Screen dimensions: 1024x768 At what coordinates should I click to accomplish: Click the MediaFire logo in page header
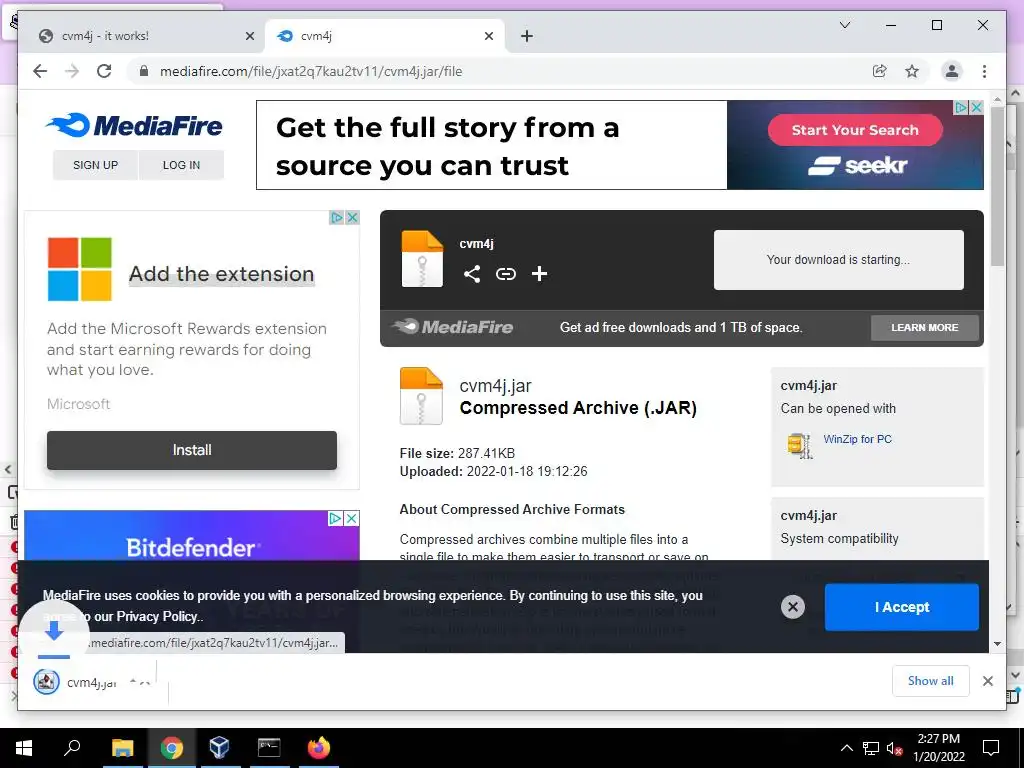(135, 125)
